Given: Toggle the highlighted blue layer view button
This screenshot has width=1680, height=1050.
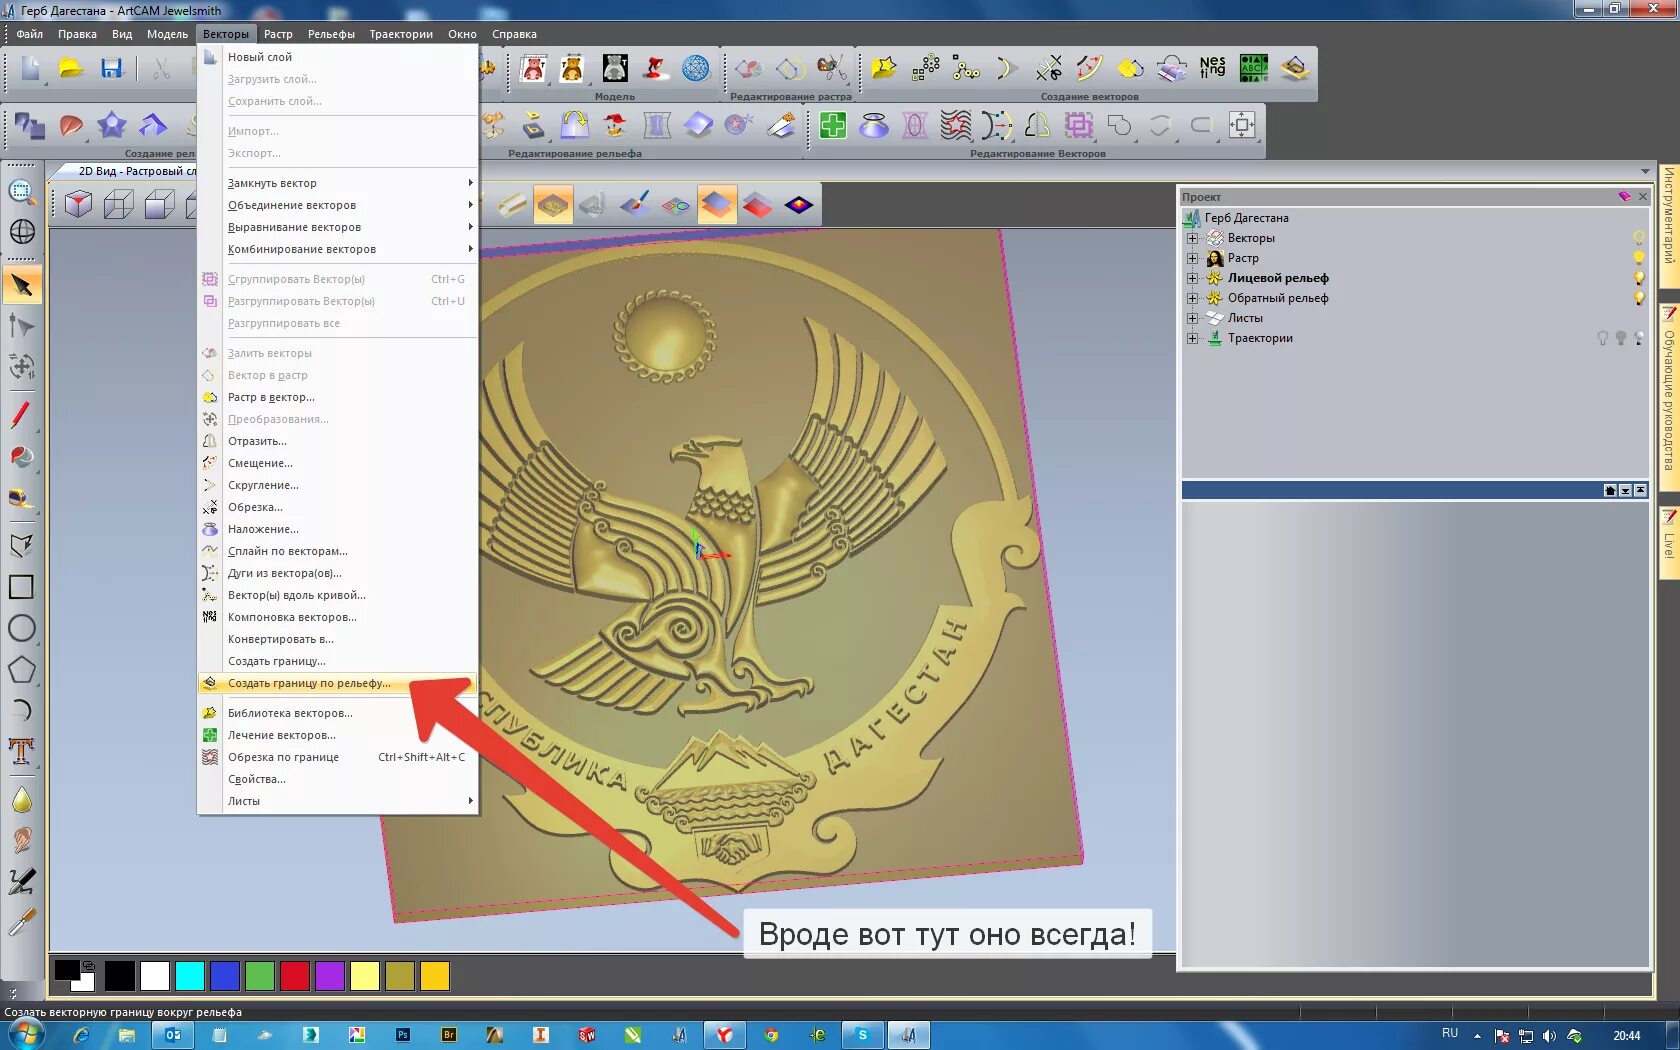Looking at the screenshot, I should 717,205.
